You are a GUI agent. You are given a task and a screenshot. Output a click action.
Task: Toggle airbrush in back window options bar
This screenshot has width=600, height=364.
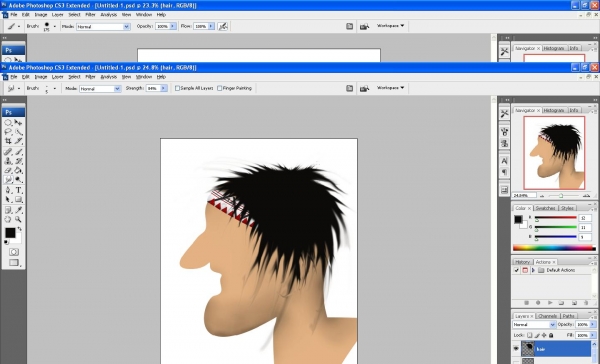tap(223, 26)
